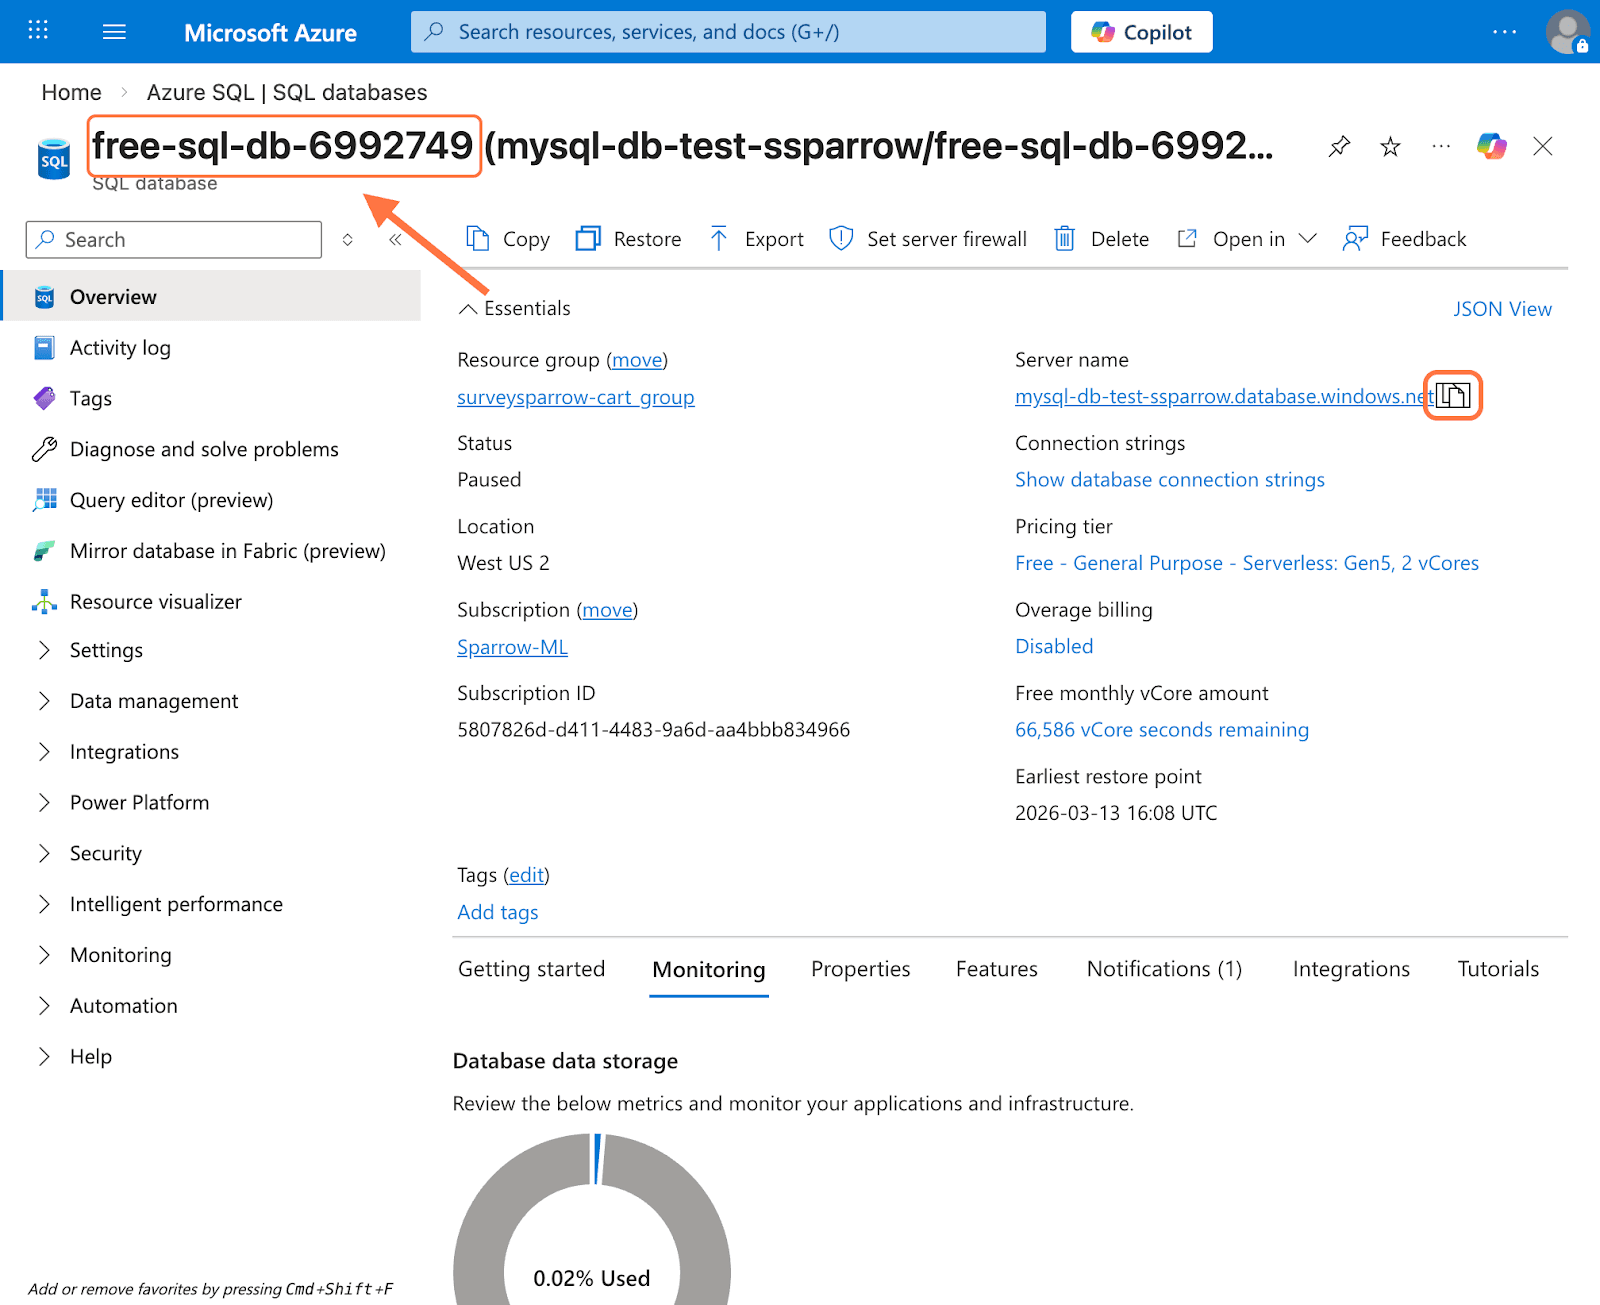Open the hamburger portal menu

pyautogui.click(x=114, y=32)
